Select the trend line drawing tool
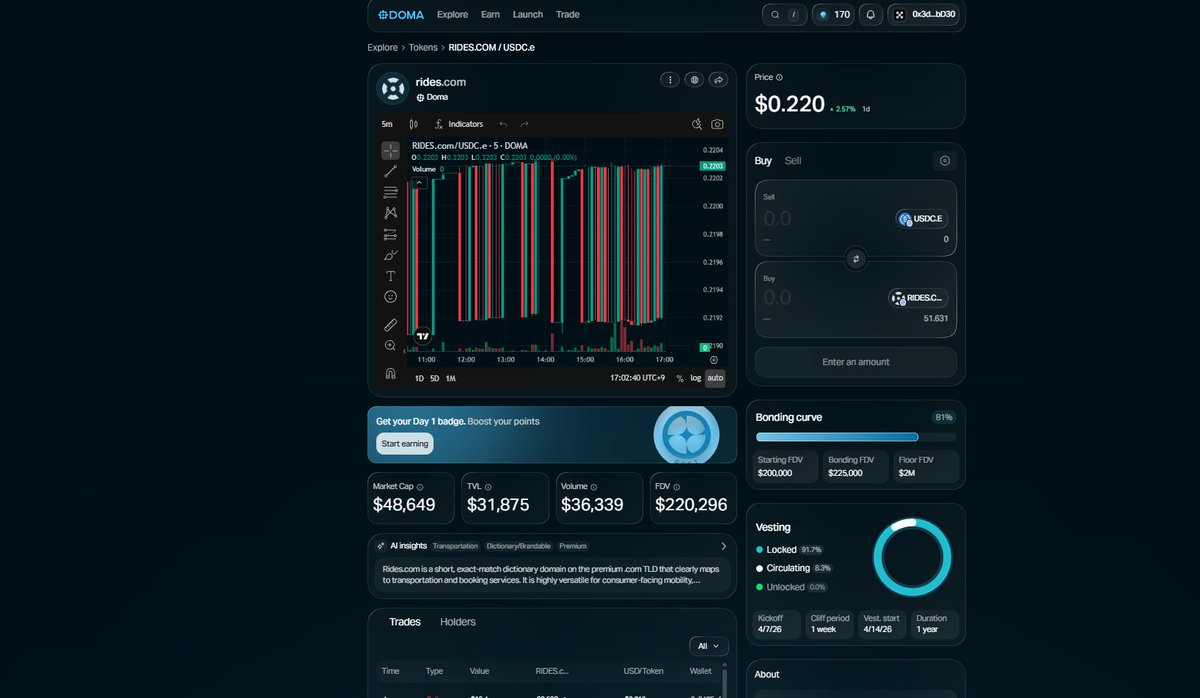Screen dimensions: 1200x698 [390, 172]
